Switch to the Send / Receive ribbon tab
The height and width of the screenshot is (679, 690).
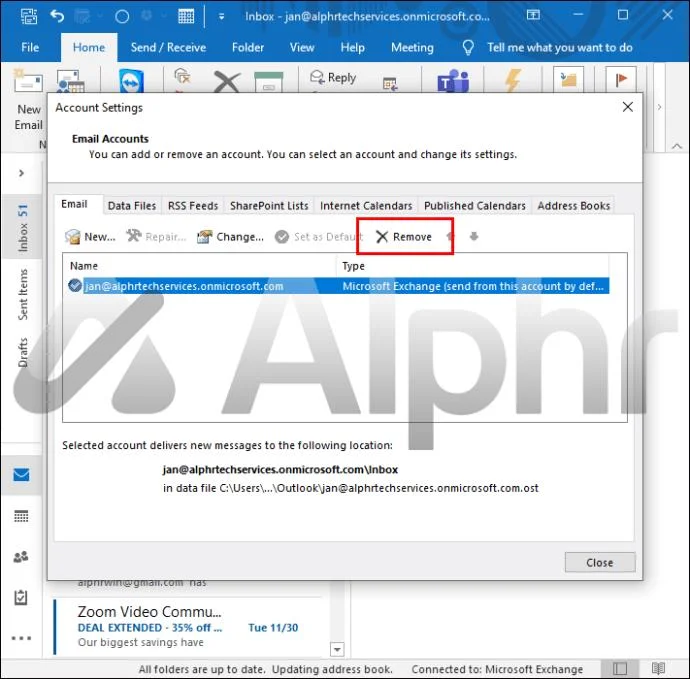(x=168, y=48)
